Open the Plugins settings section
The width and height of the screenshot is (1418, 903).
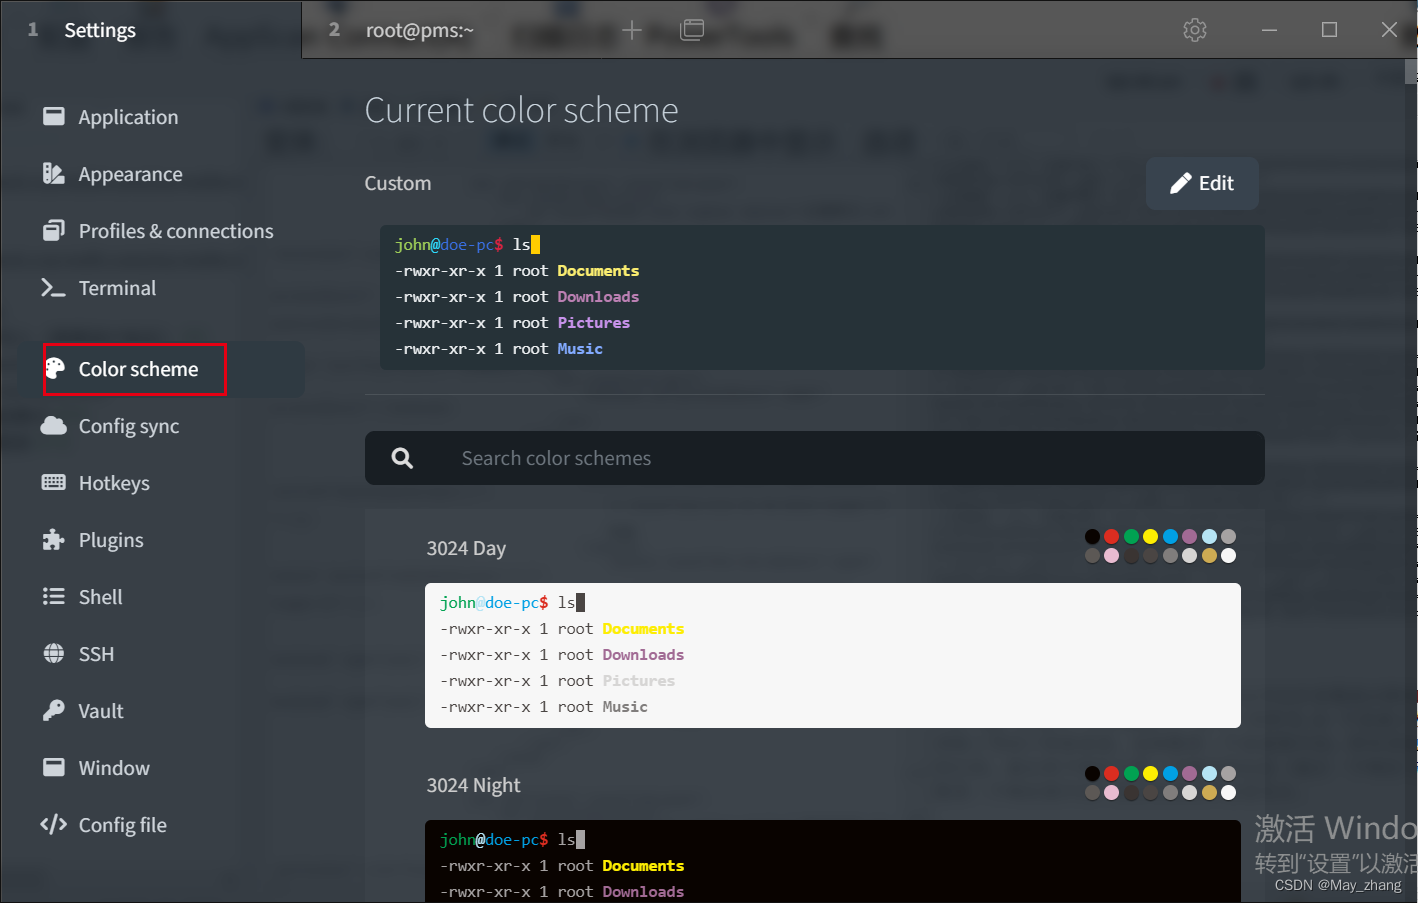pos(111,540)
